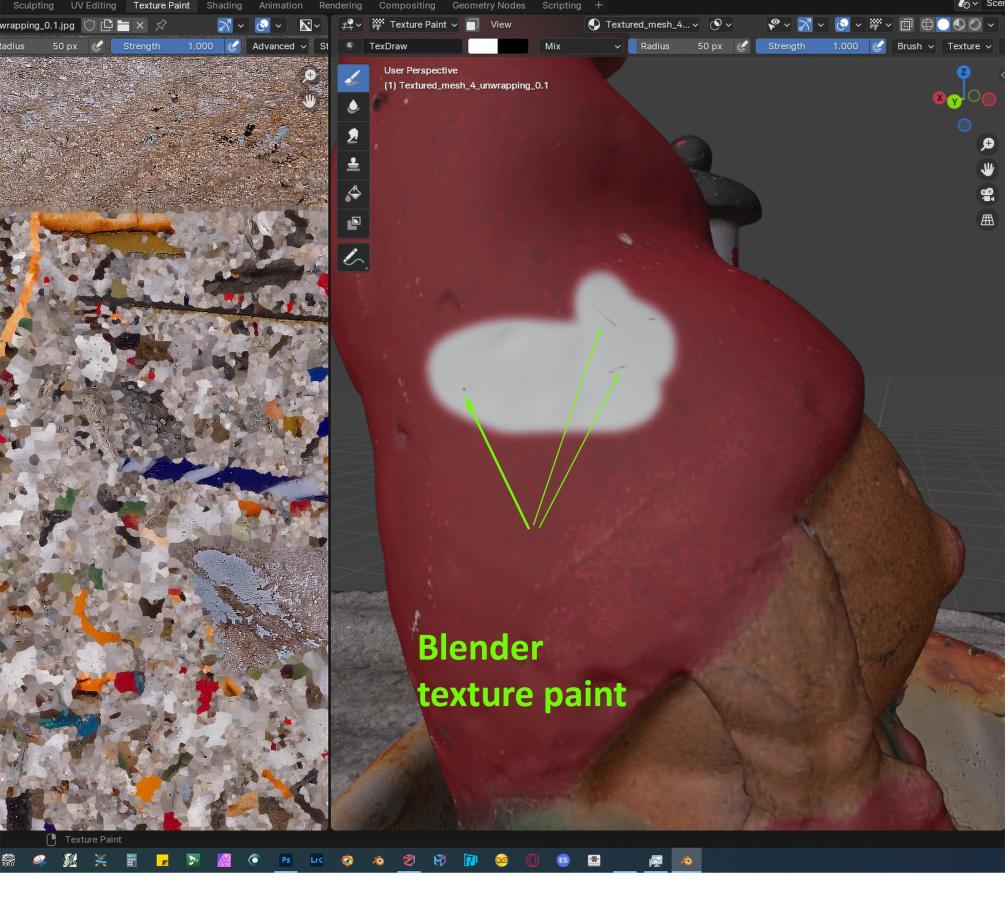
Task: Enable solid viewport shading mode
Action: [943, 25]
